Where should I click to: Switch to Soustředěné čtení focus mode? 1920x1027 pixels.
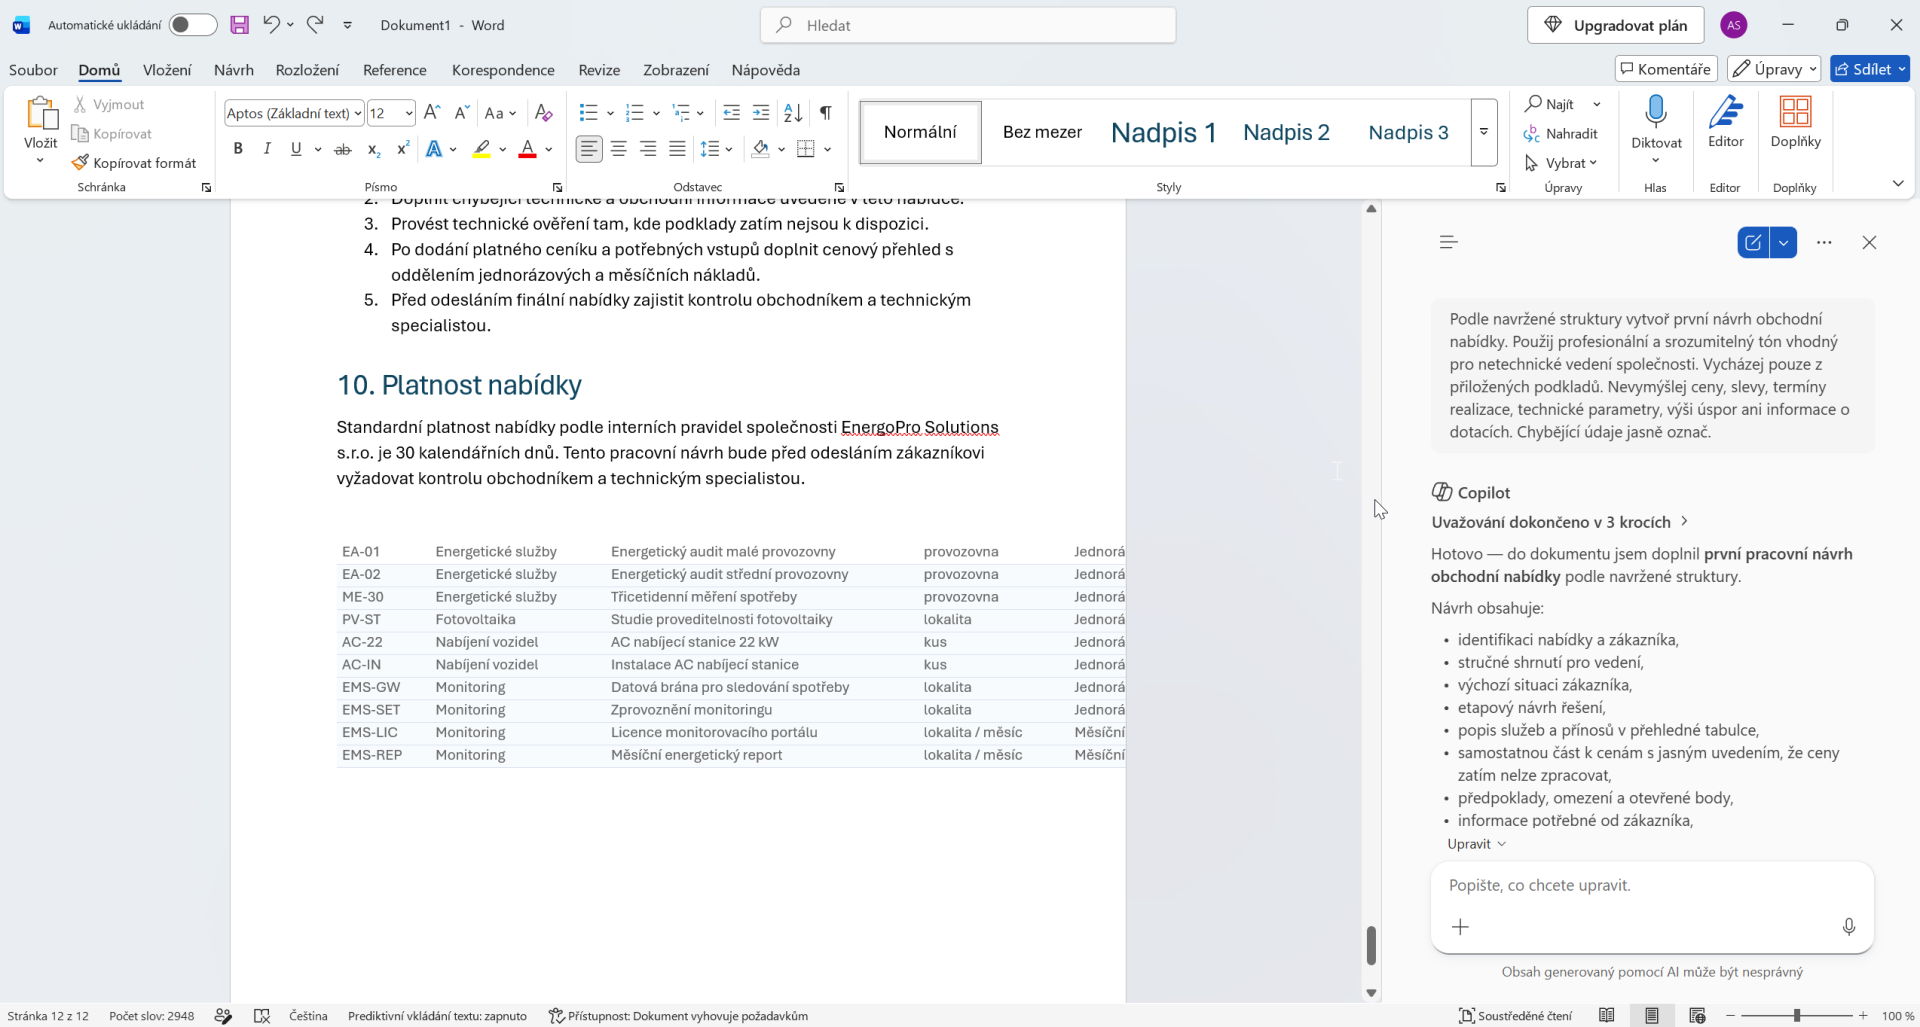pyautogui.click(x=1515, y=1016)
